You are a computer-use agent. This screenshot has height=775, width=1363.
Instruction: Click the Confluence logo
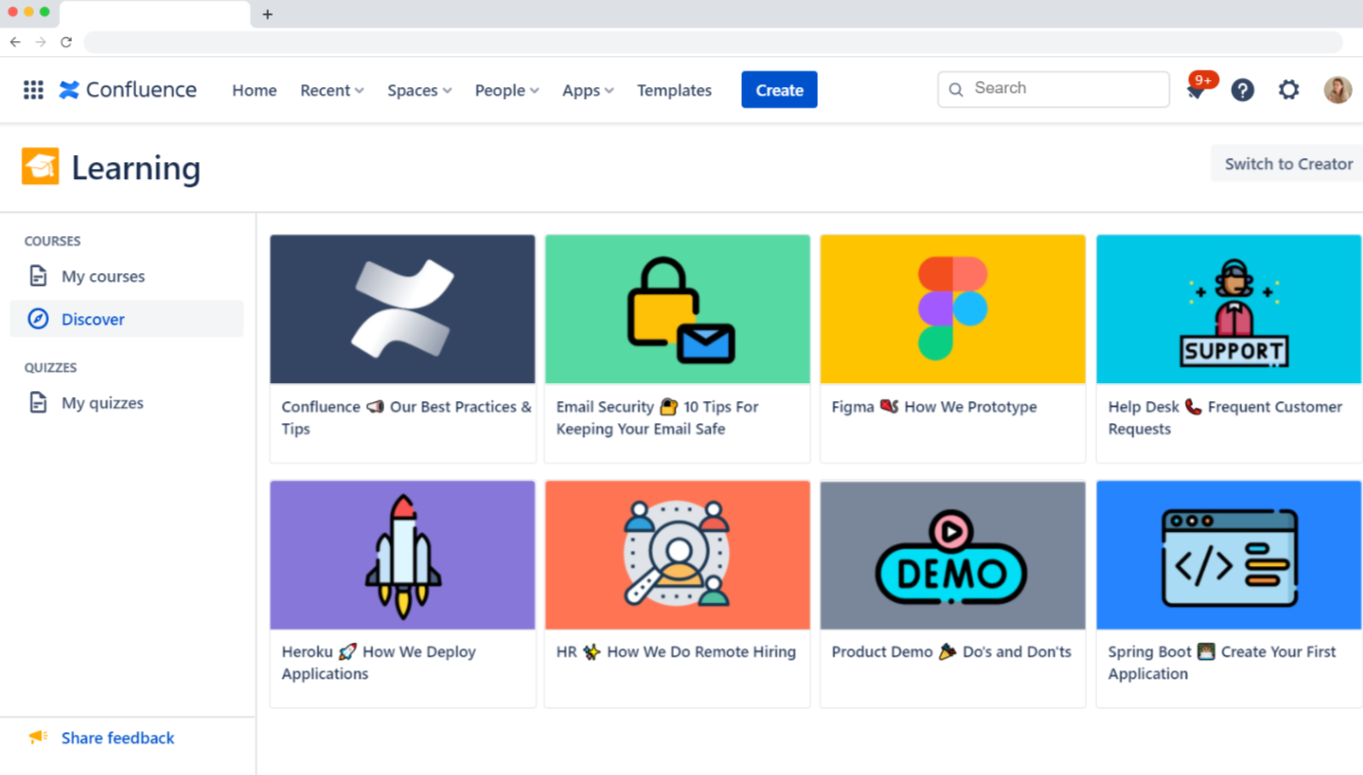click(x=127, y=90)
